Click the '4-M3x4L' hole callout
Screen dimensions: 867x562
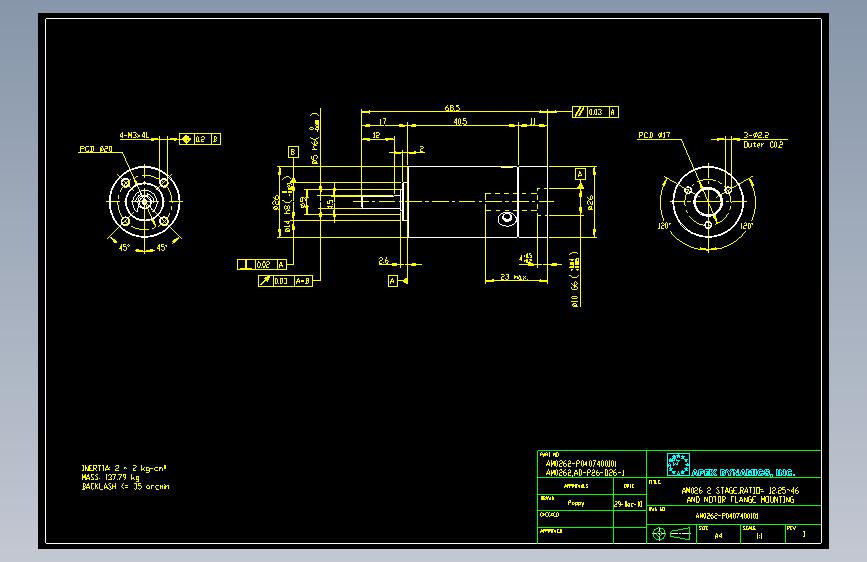pyautogui.click(x=134, y=135)
